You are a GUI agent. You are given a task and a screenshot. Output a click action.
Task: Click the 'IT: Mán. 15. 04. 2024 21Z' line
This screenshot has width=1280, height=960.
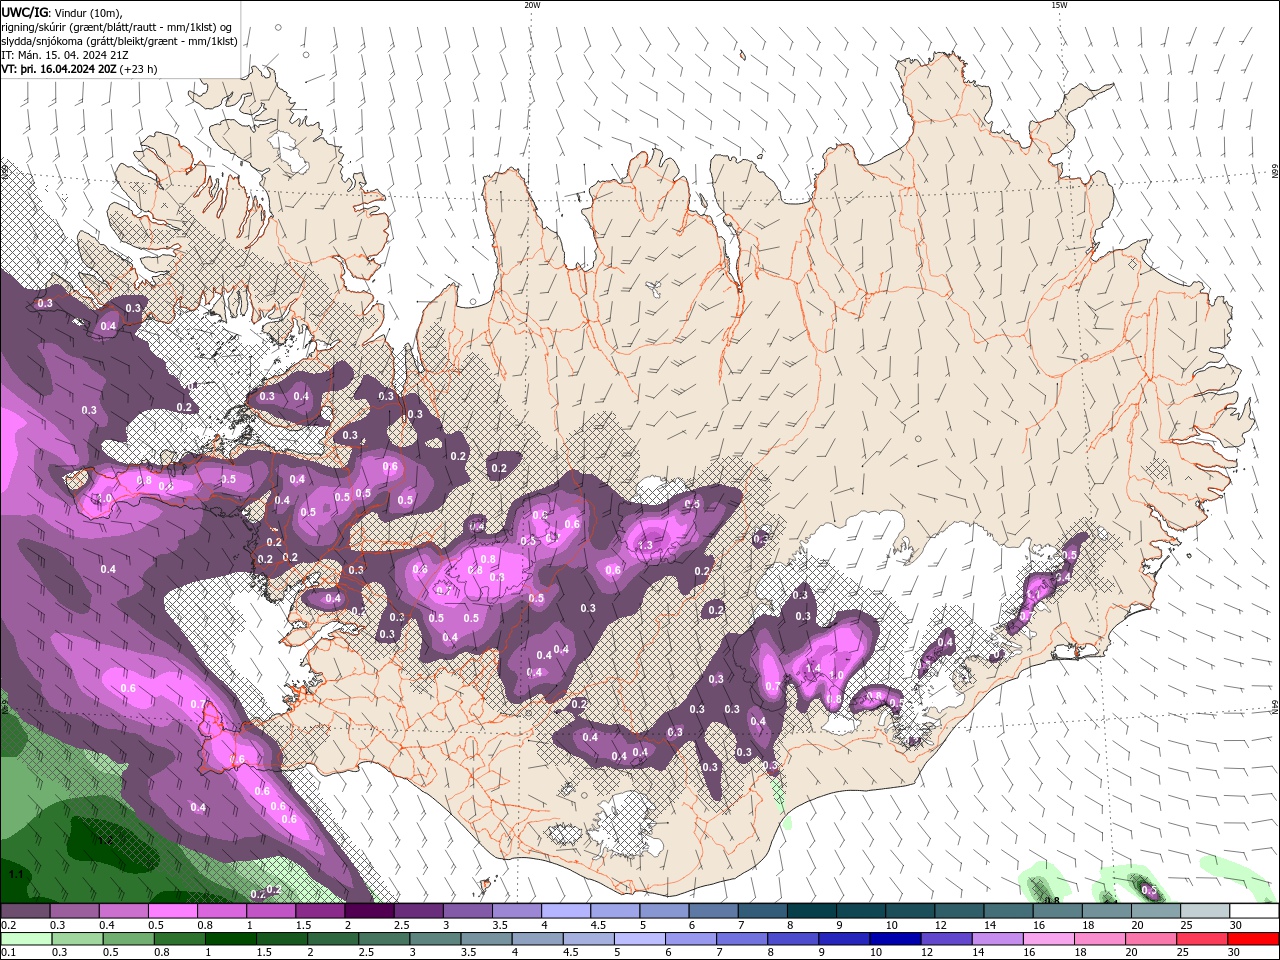(66, 55)
